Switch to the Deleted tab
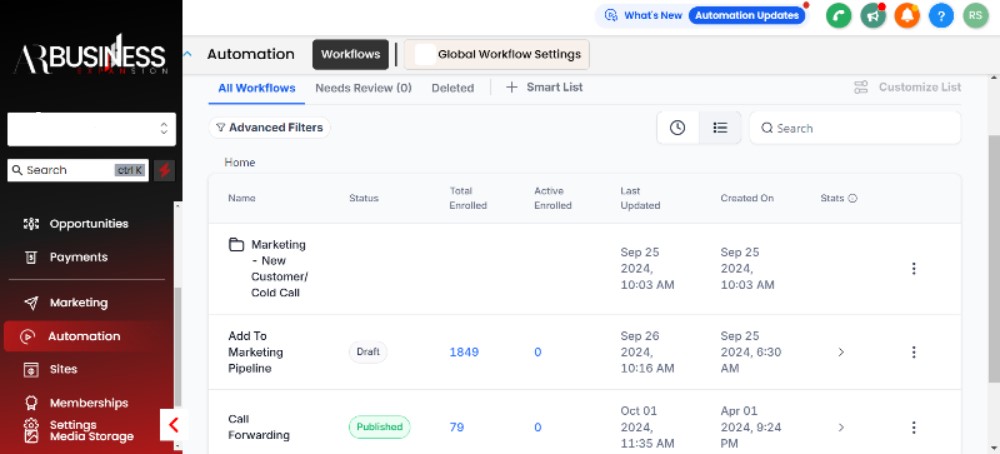The image size is (1000, 454). 452,88
